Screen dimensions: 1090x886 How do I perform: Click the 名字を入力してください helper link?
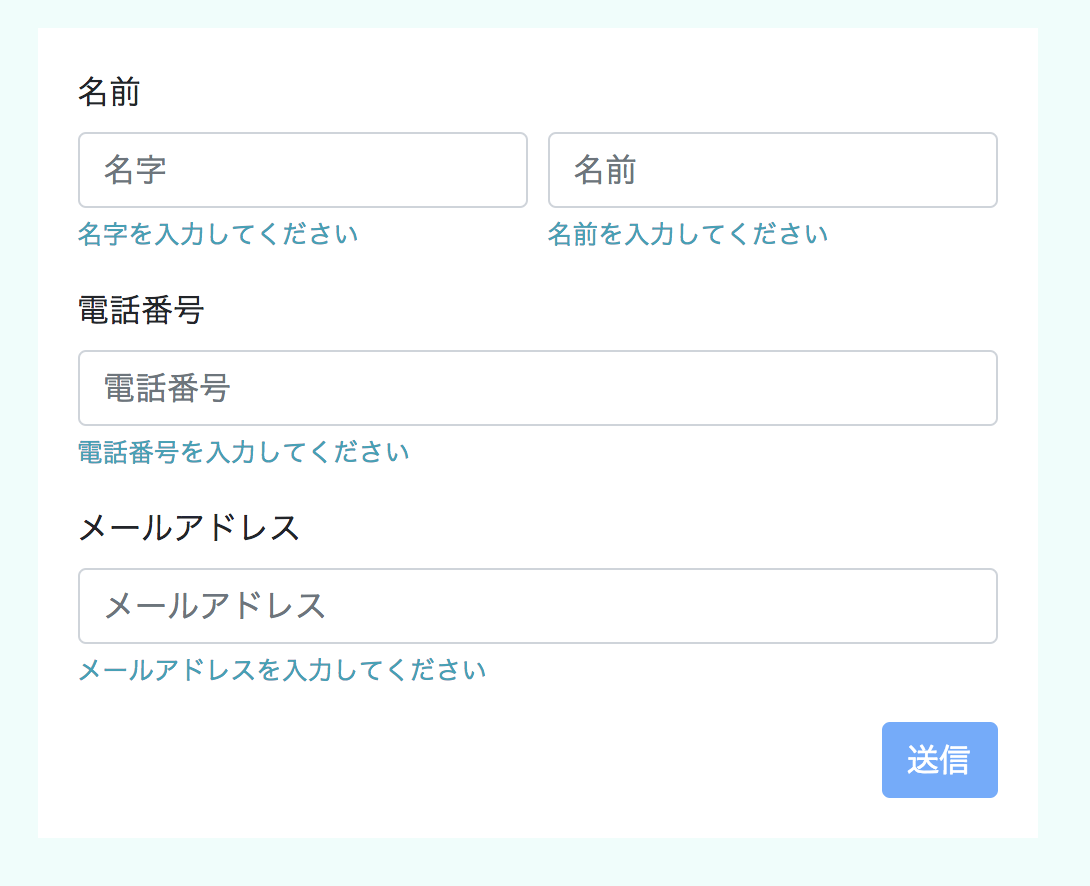[x=218, y=234]
